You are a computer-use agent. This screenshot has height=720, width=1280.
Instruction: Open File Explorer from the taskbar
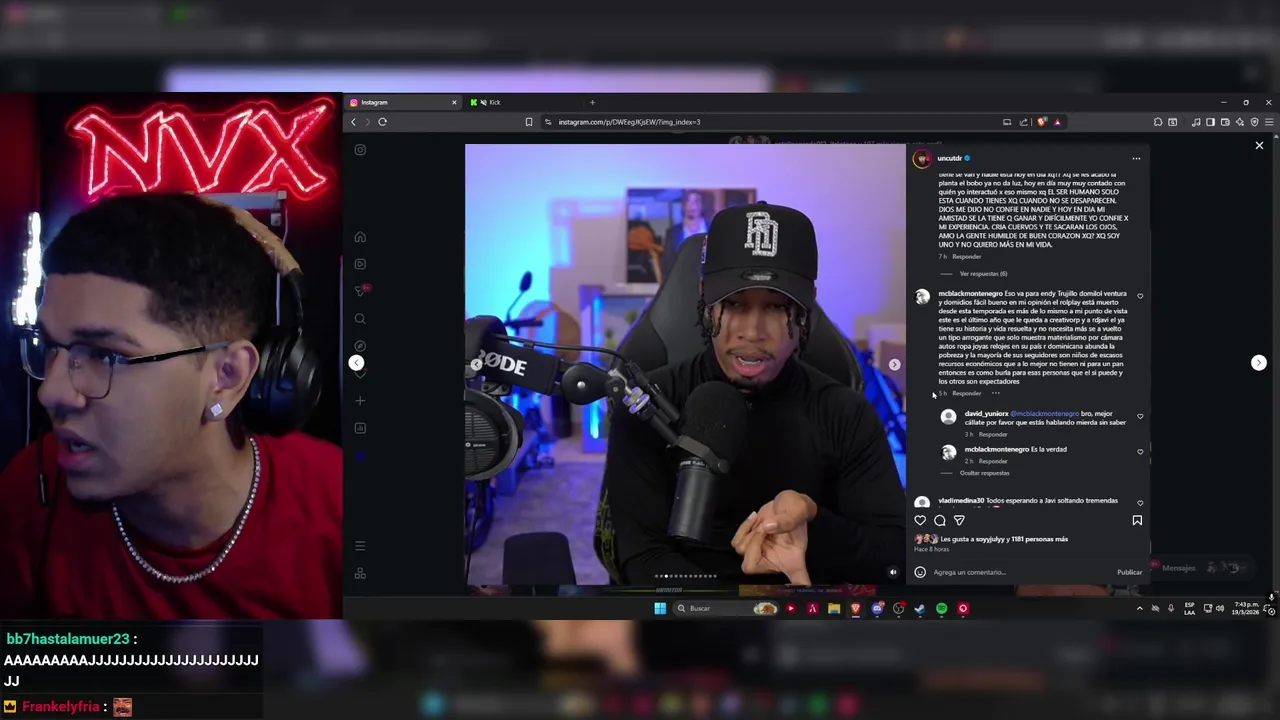click(833, 608)
